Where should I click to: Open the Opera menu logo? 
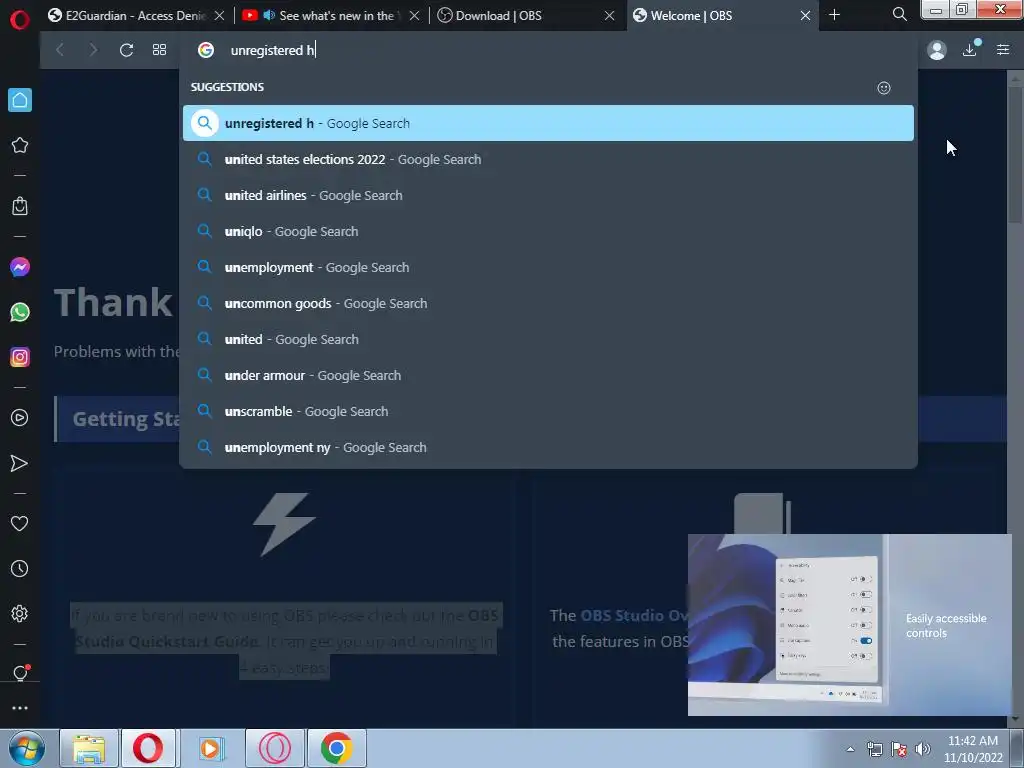20,20
